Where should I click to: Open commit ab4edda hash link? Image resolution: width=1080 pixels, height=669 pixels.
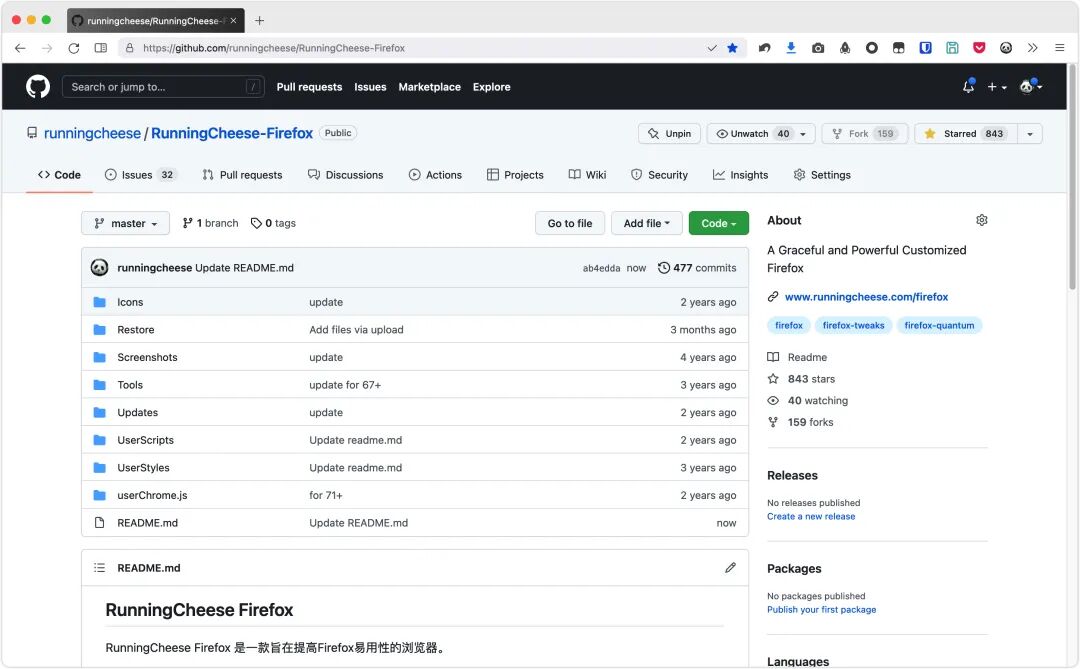point(601,268)
